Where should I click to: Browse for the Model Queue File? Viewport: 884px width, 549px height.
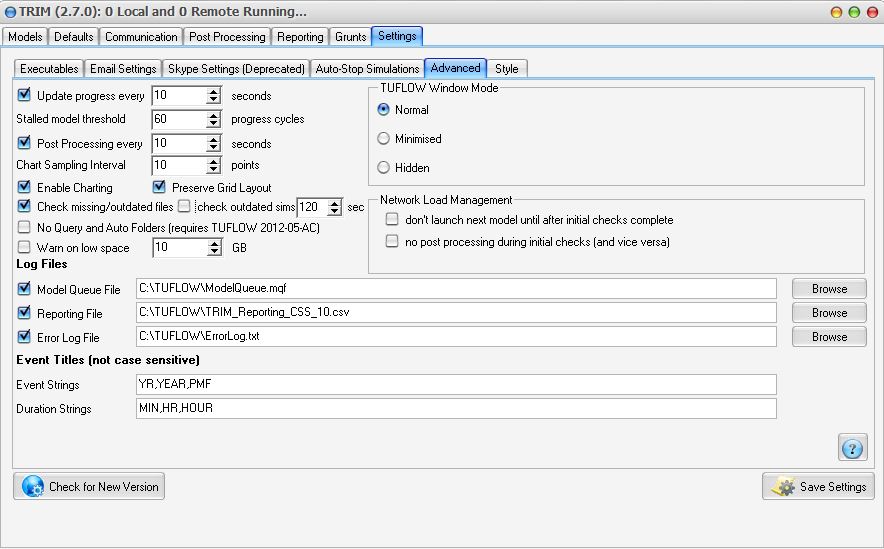pyautogui.click(x=829, y=289)
